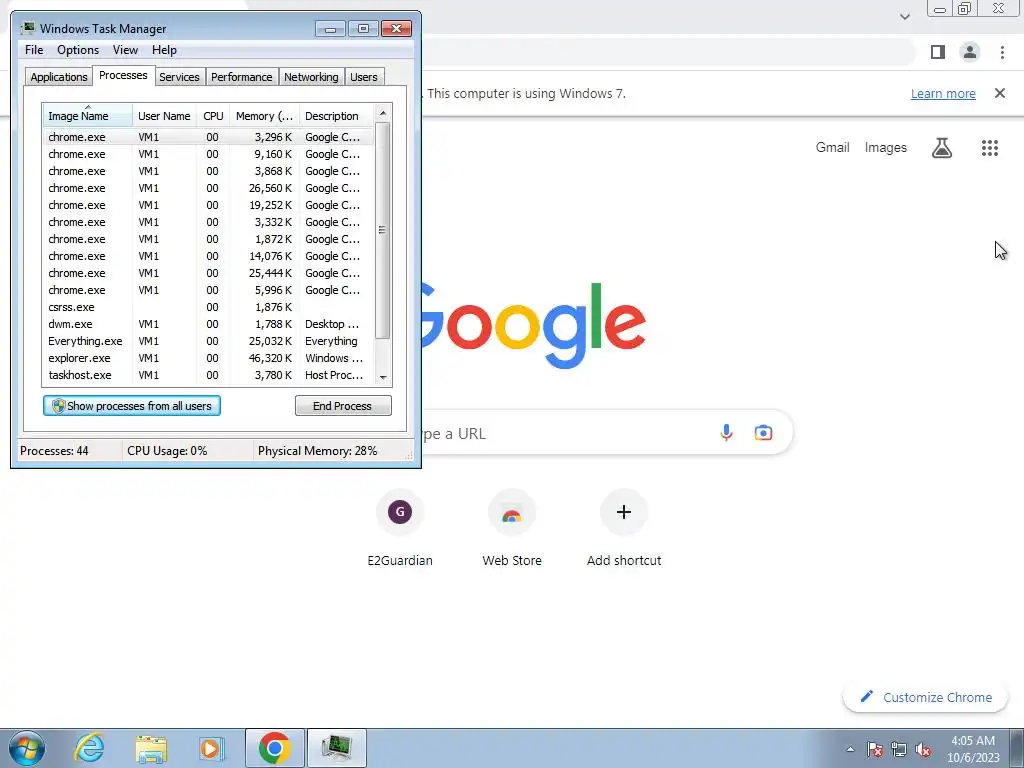Image resolution: width=1024 pixels, height=768 pixels.
Task: Click the Action Center flag tray icon
Action: pos(875,749)
